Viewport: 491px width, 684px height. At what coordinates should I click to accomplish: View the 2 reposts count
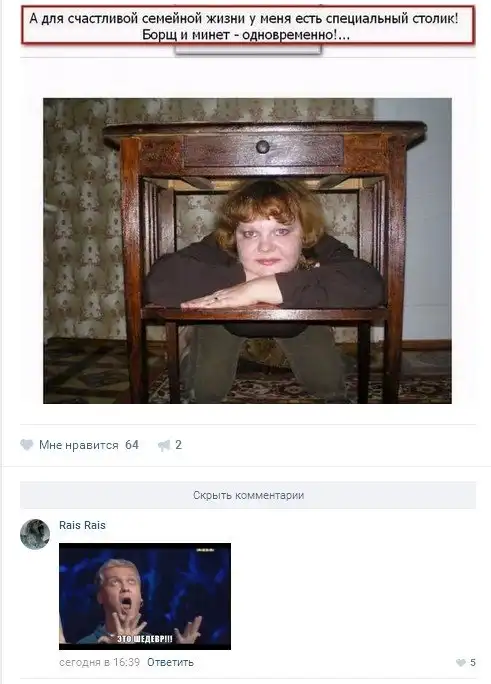coord(178,445)
